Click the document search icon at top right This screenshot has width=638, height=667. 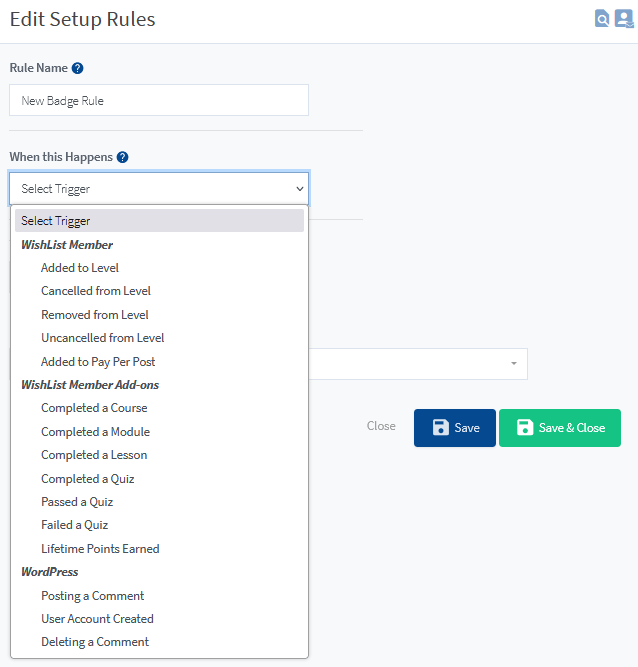point(602,19)
